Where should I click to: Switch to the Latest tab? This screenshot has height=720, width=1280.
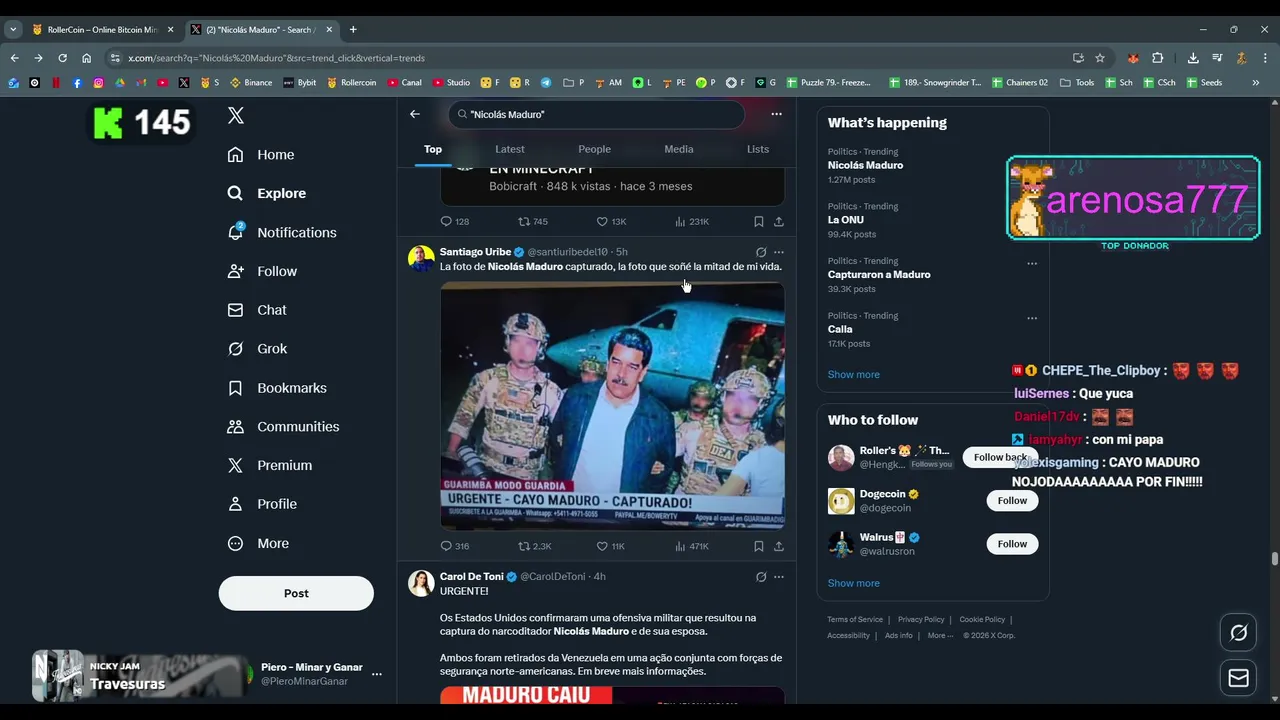tap(510, 149)
